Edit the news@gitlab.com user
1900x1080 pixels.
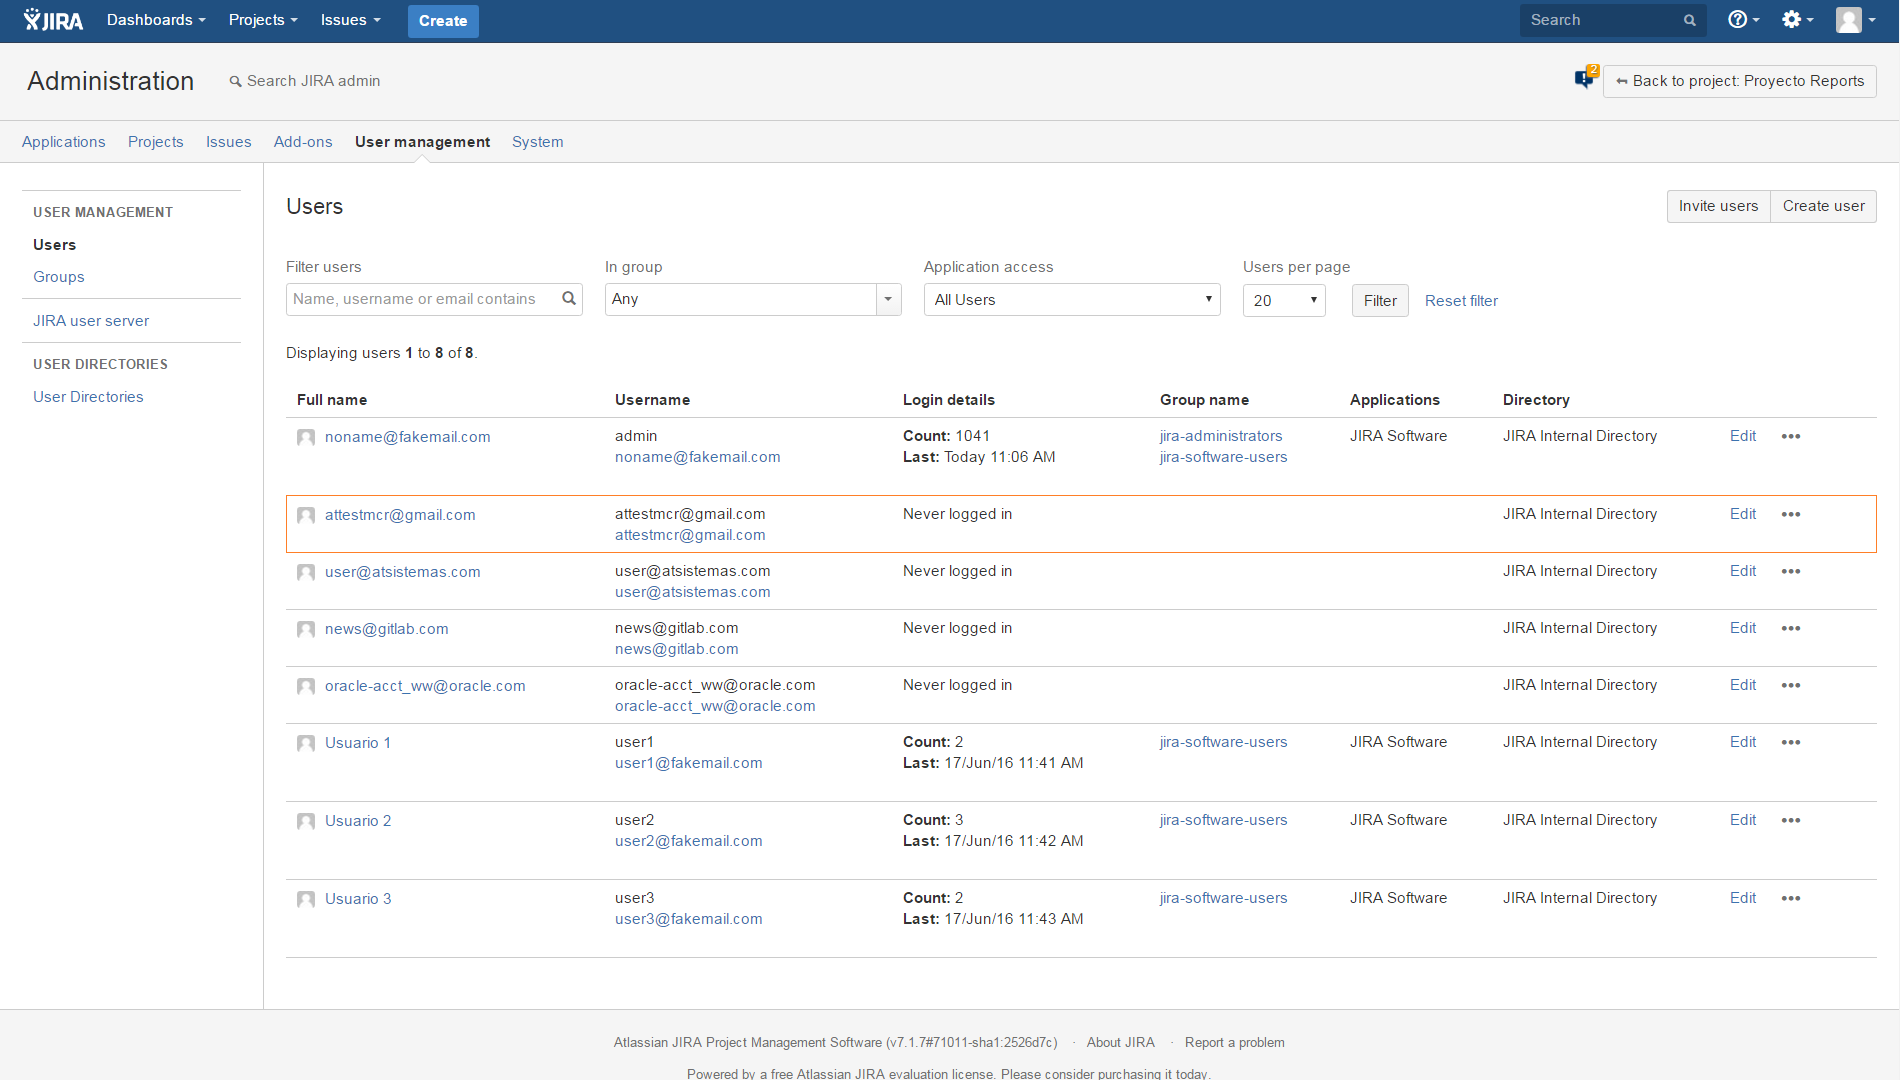[x=1743, y=628]
